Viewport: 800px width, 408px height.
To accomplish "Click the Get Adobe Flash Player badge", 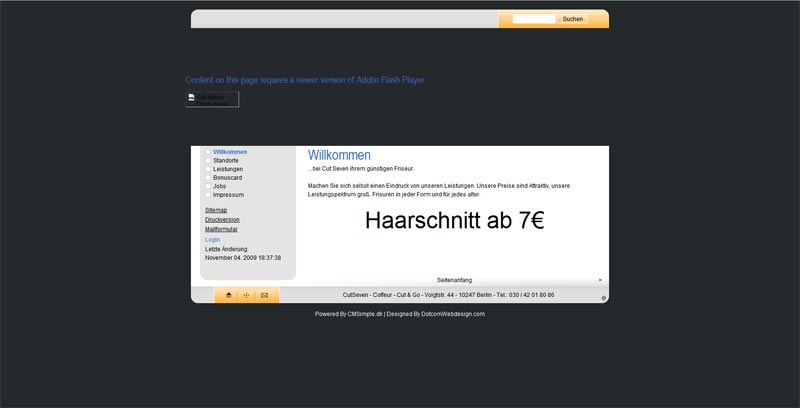I will [212, 99].
